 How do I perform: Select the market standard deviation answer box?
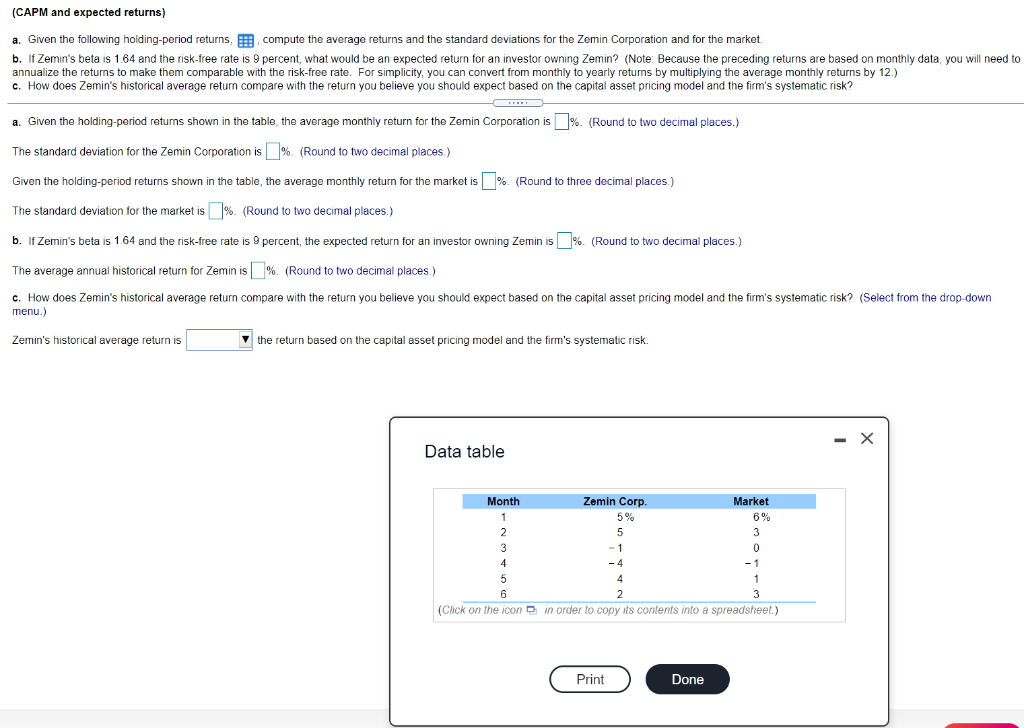pos(215,211)
